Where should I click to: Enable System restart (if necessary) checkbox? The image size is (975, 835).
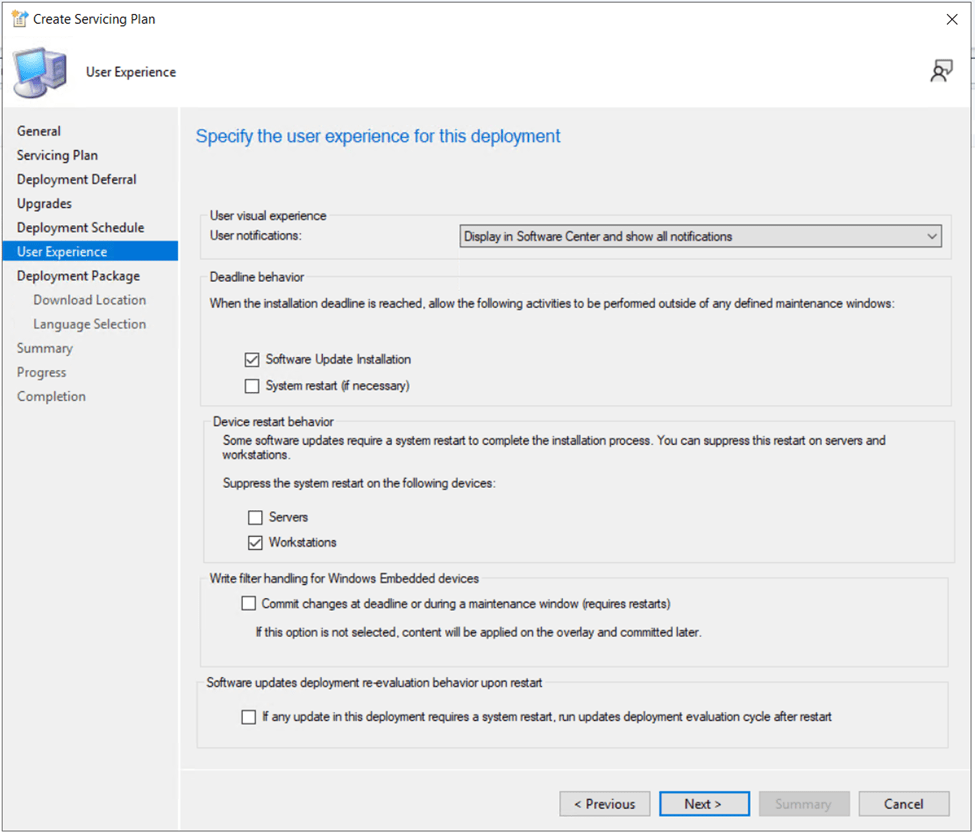point(252,386)
